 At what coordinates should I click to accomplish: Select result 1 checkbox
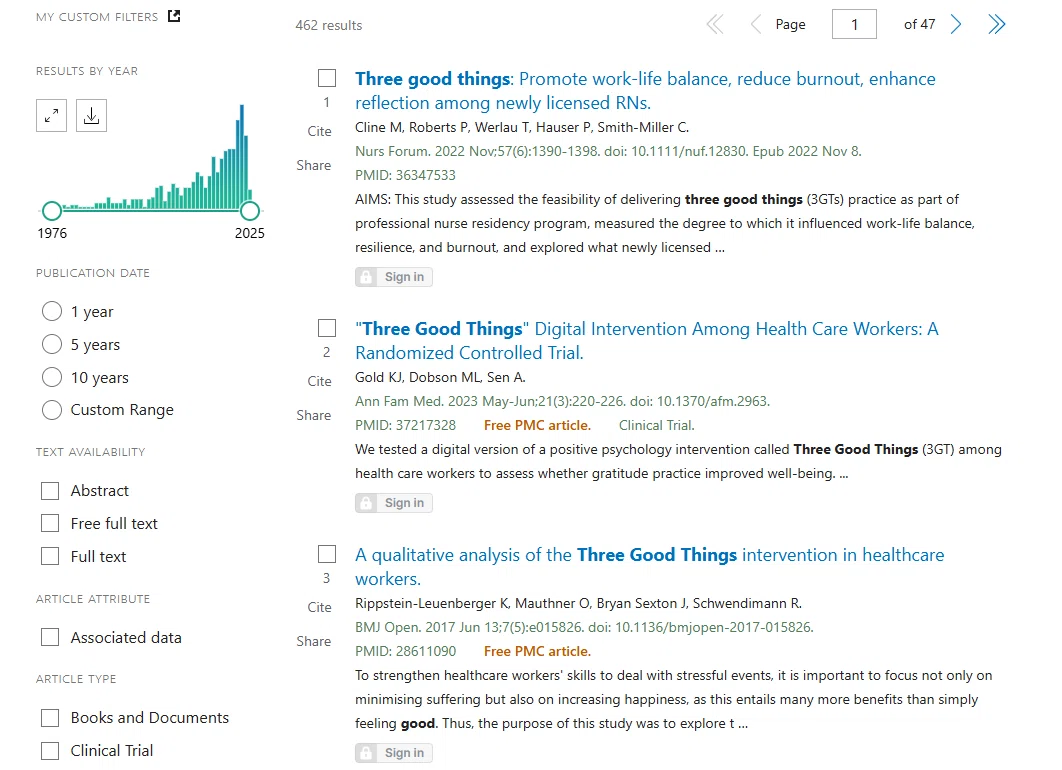tap(327, 79)
